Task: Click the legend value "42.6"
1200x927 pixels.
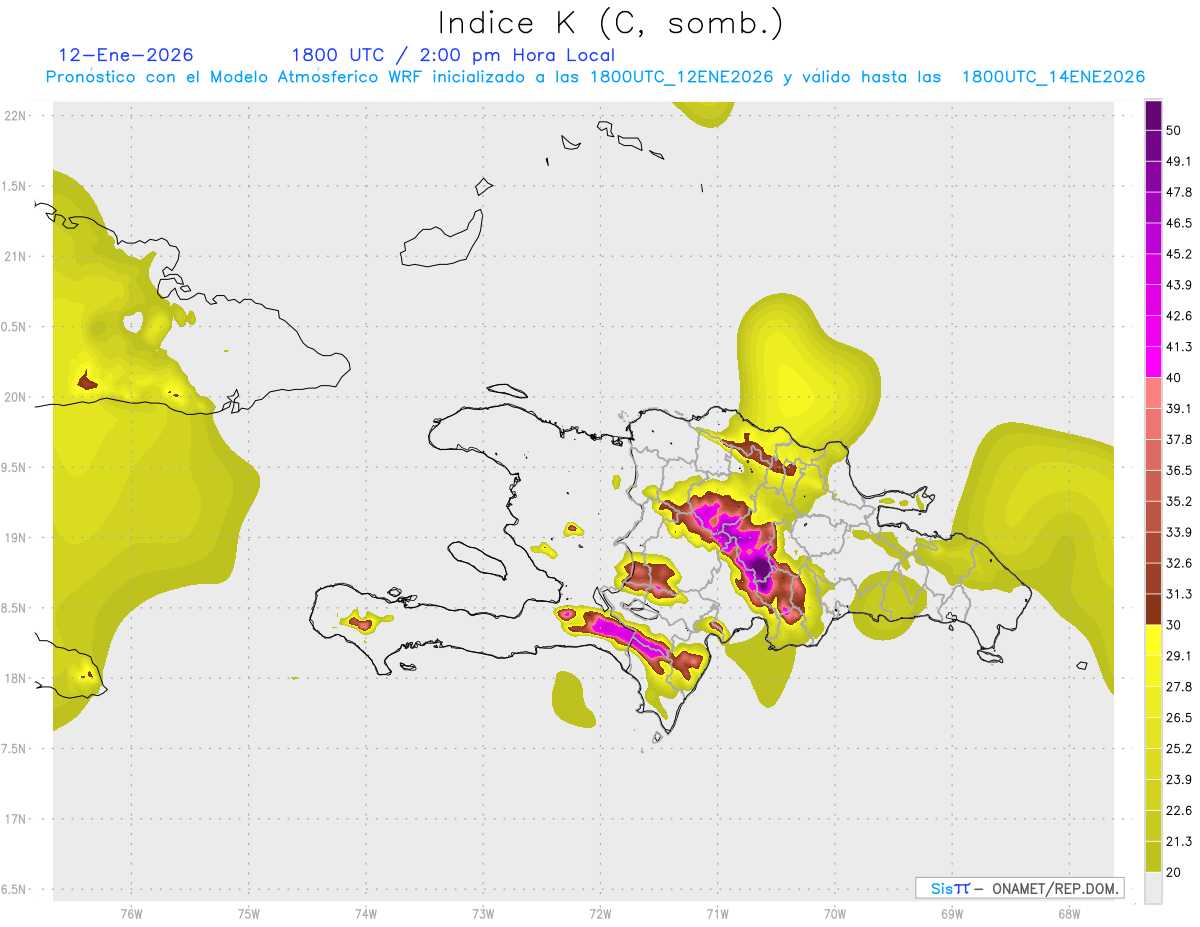Action: 1179,316
